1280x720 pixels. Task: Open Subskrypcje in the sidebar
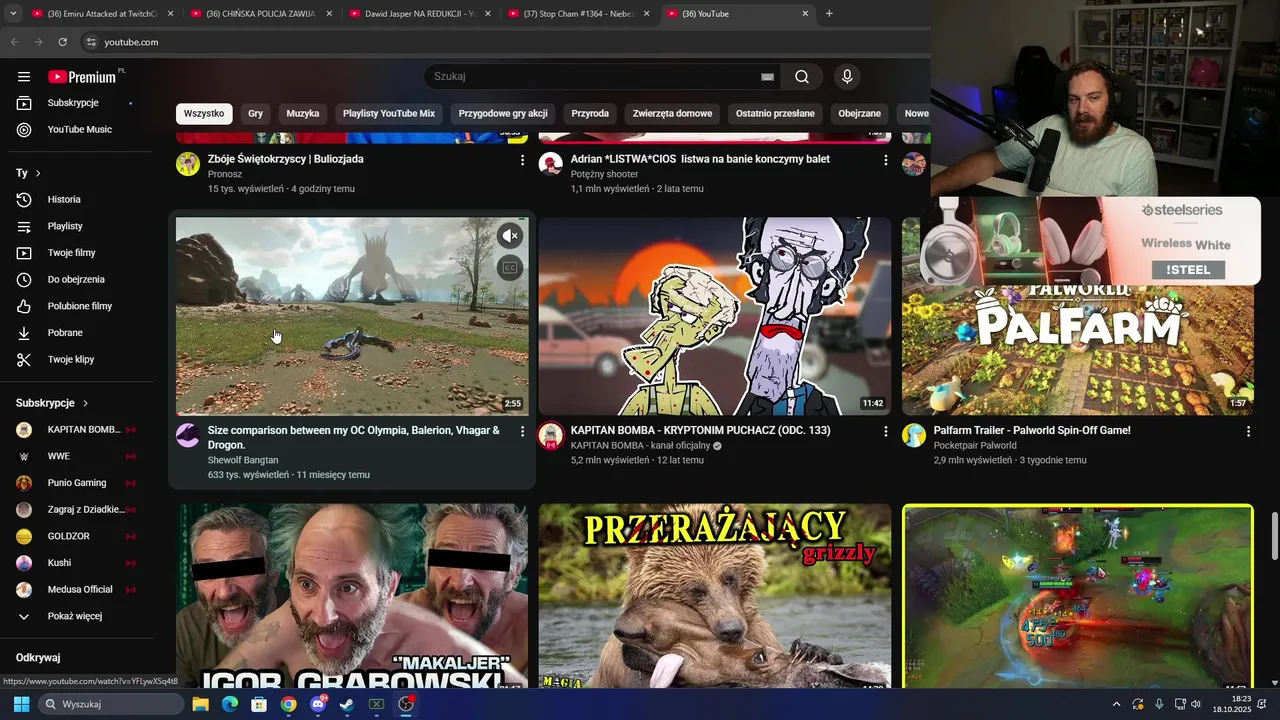point(72,103)
